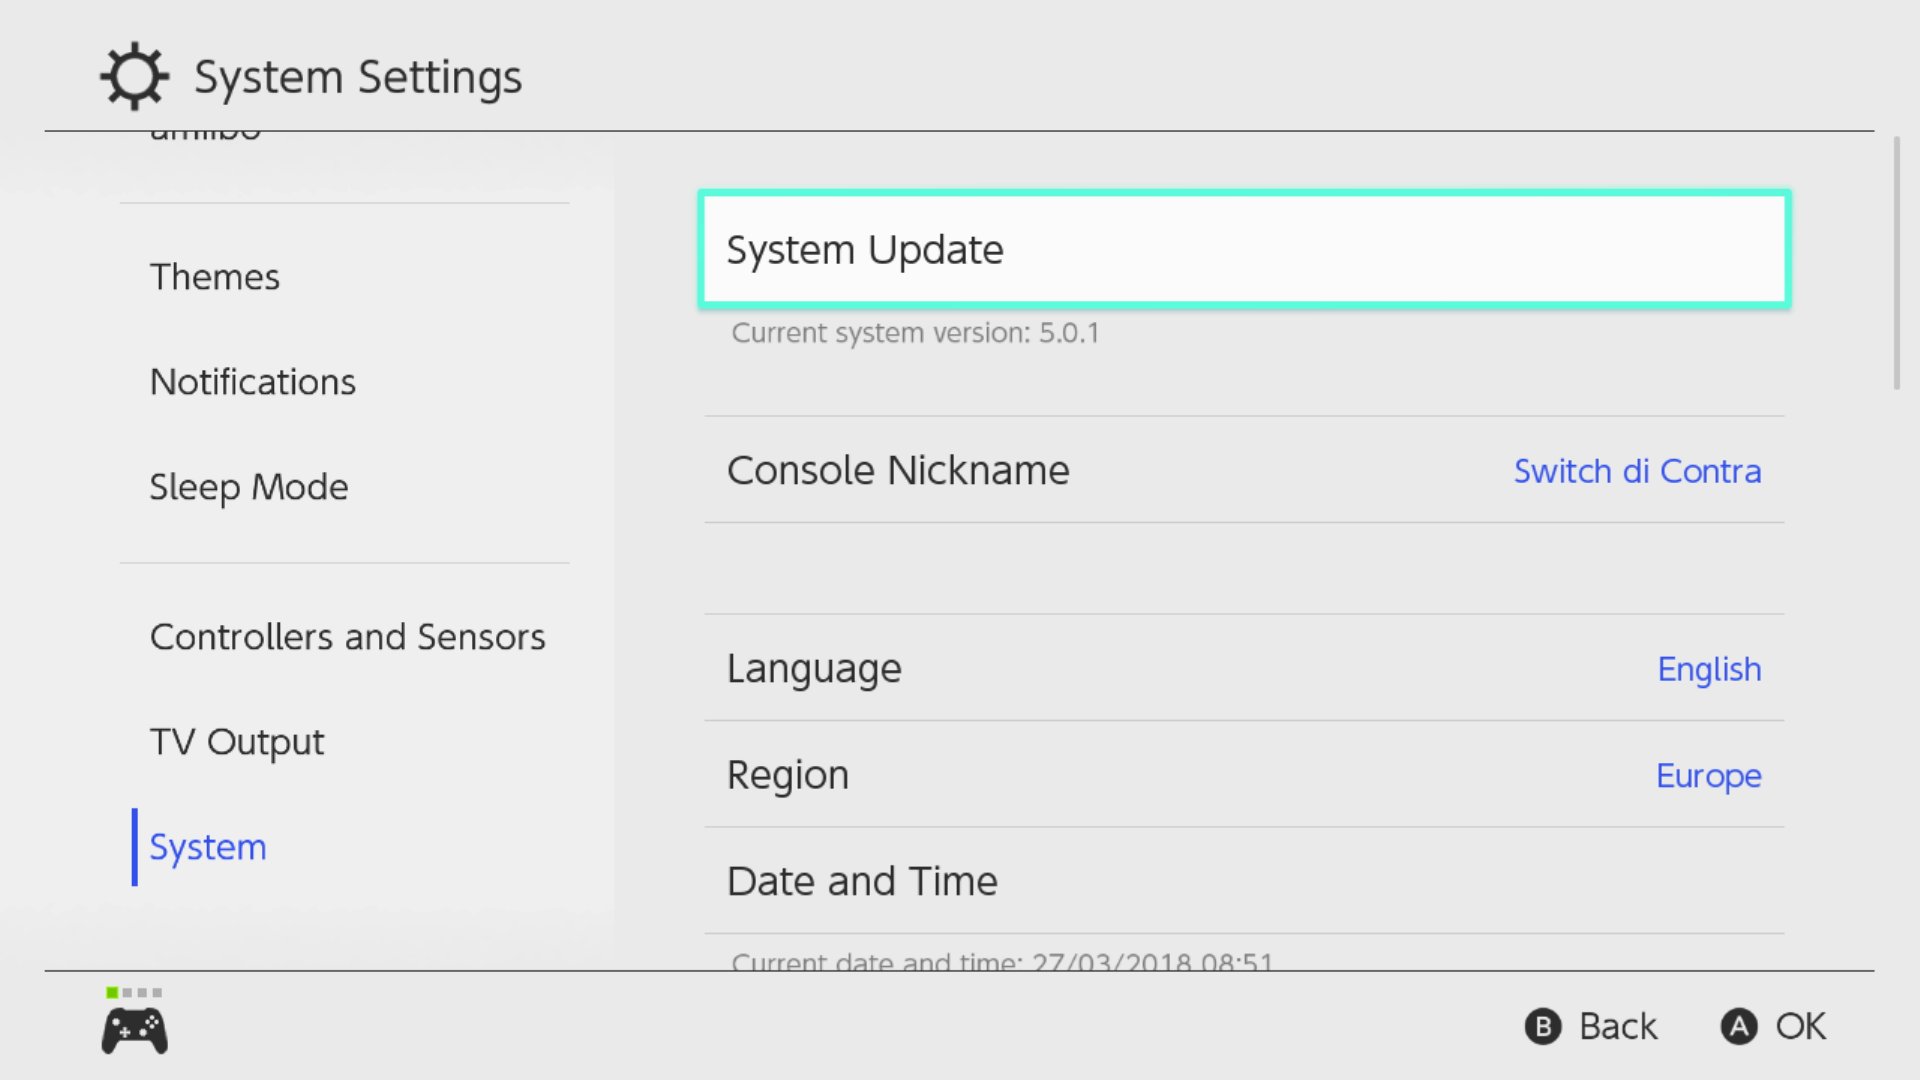1920x1080 pixels.
Task: Open the Themes settings category
Action: point(215,277)
